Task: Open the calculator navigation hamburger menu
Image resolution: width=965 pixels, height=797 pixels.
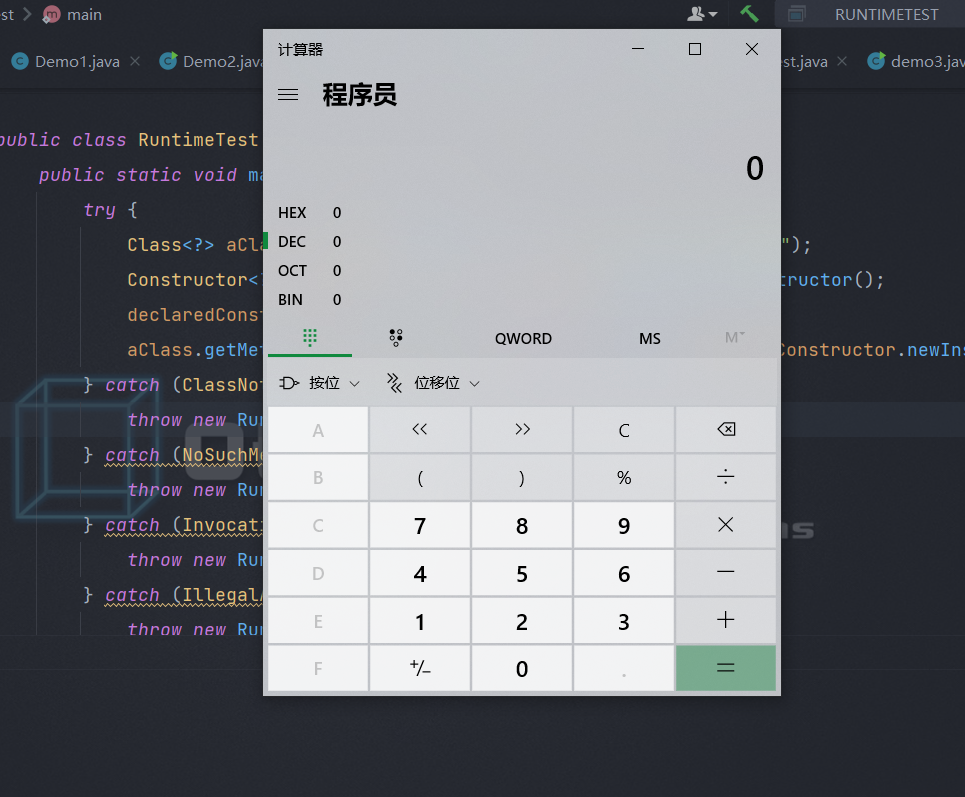Action: pyautogui.click(x=287, y=95)
